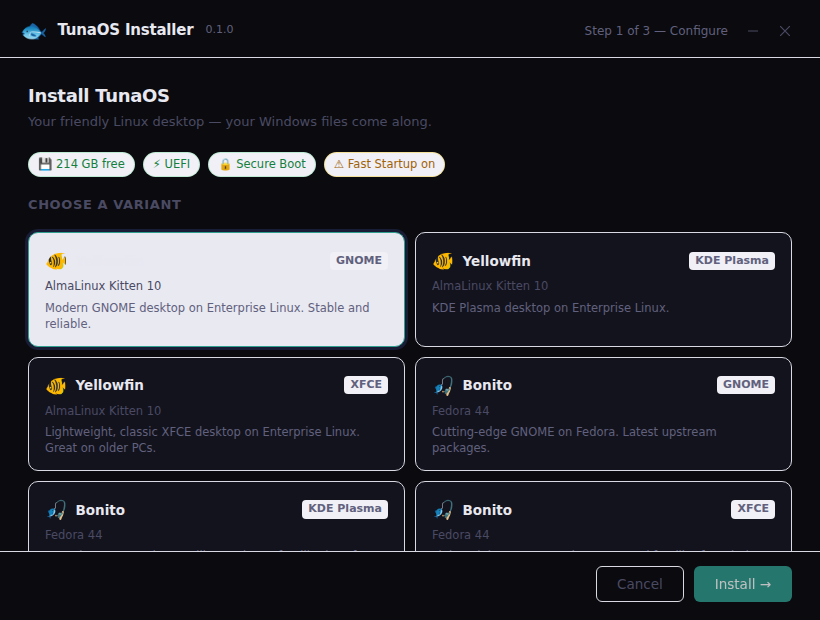Minimize the installer window
820x620 pixels.
pyautogui.click(x=753, y=31)
